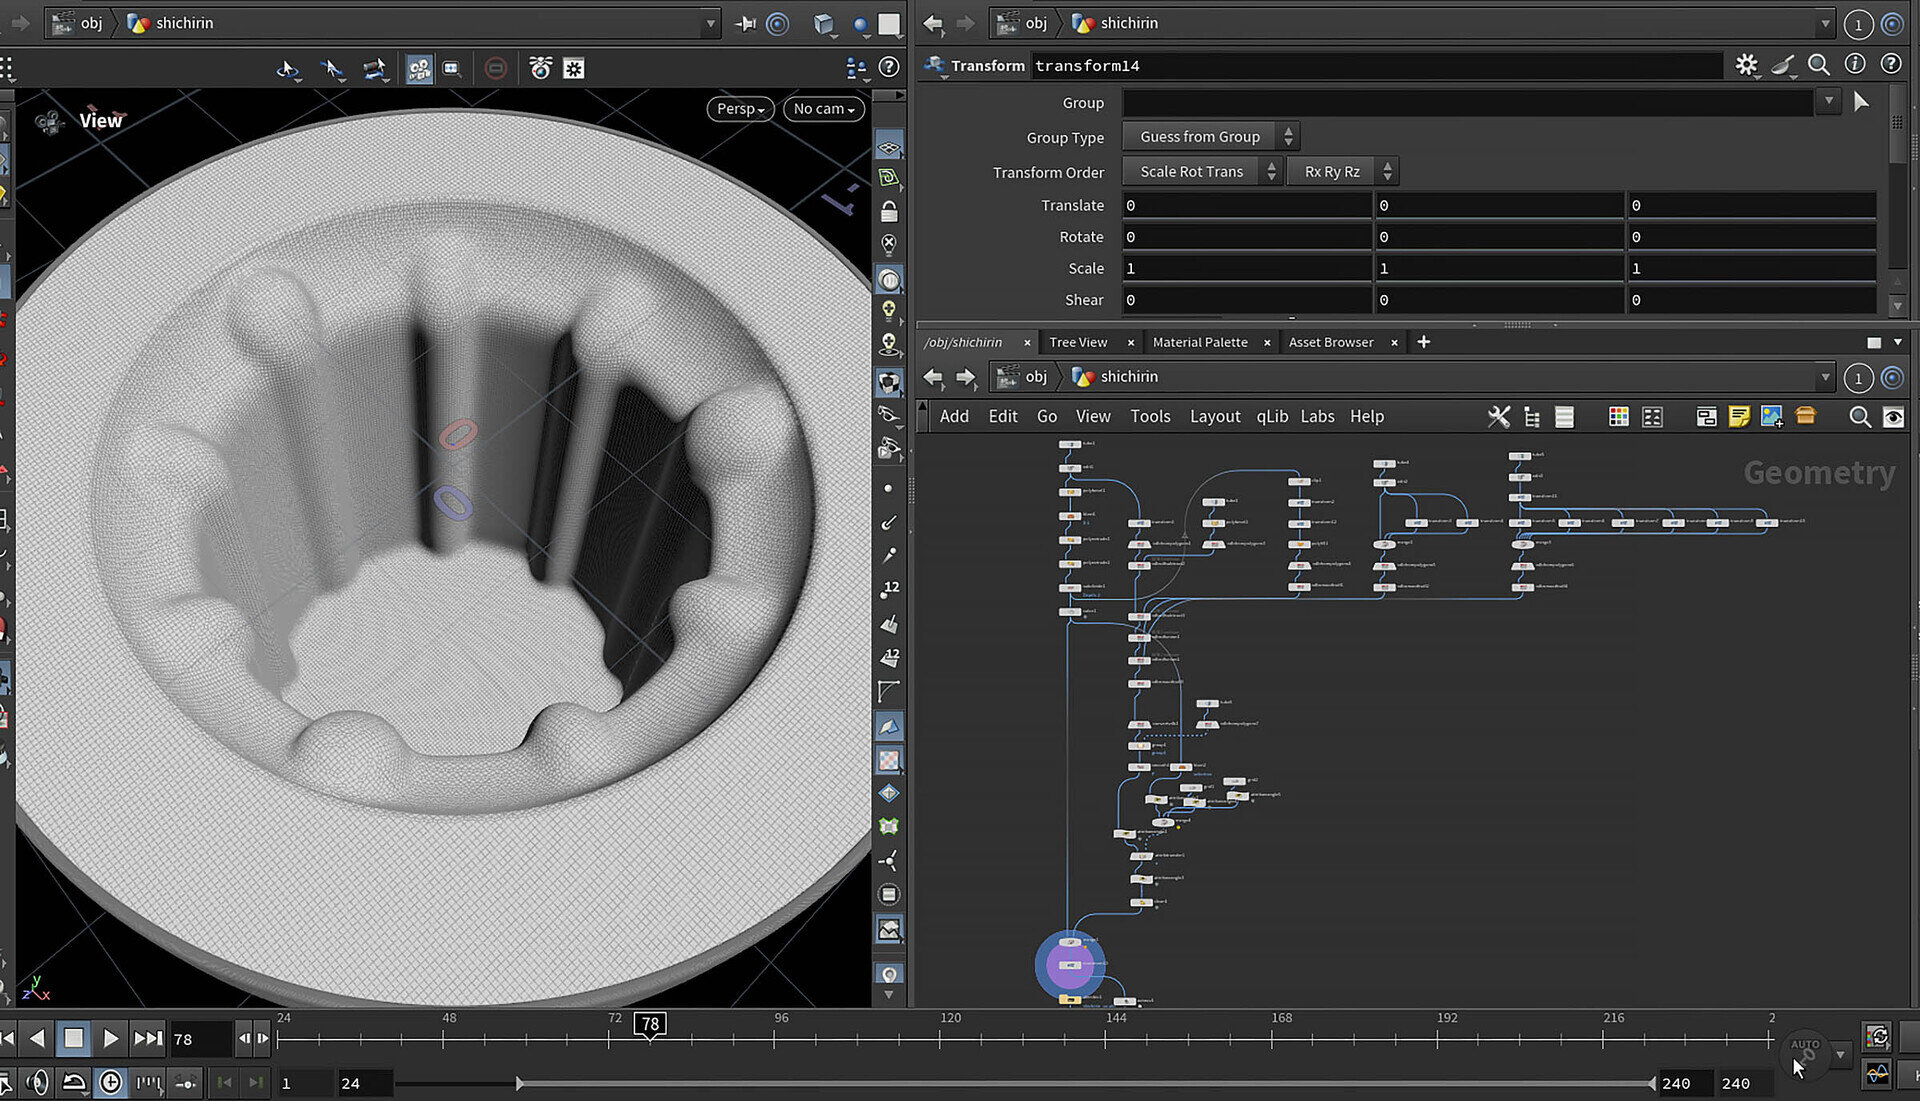
Task: Open the Persp viewport dropdown
Action: (x=740, y=109)
